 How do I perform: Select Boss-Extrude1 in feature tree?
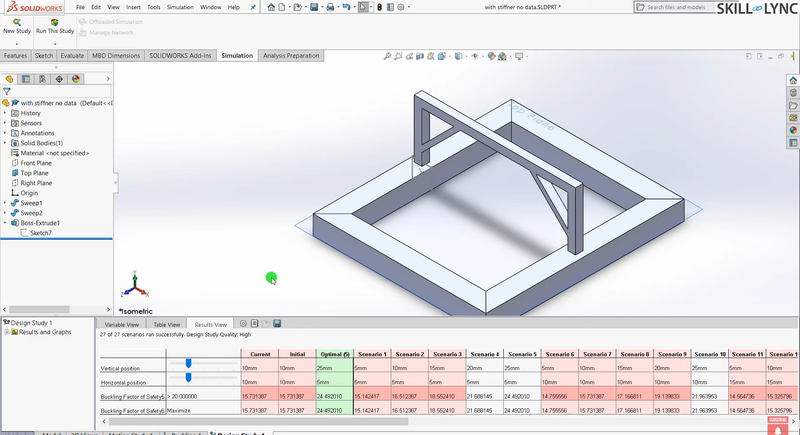tap(40, 223)
